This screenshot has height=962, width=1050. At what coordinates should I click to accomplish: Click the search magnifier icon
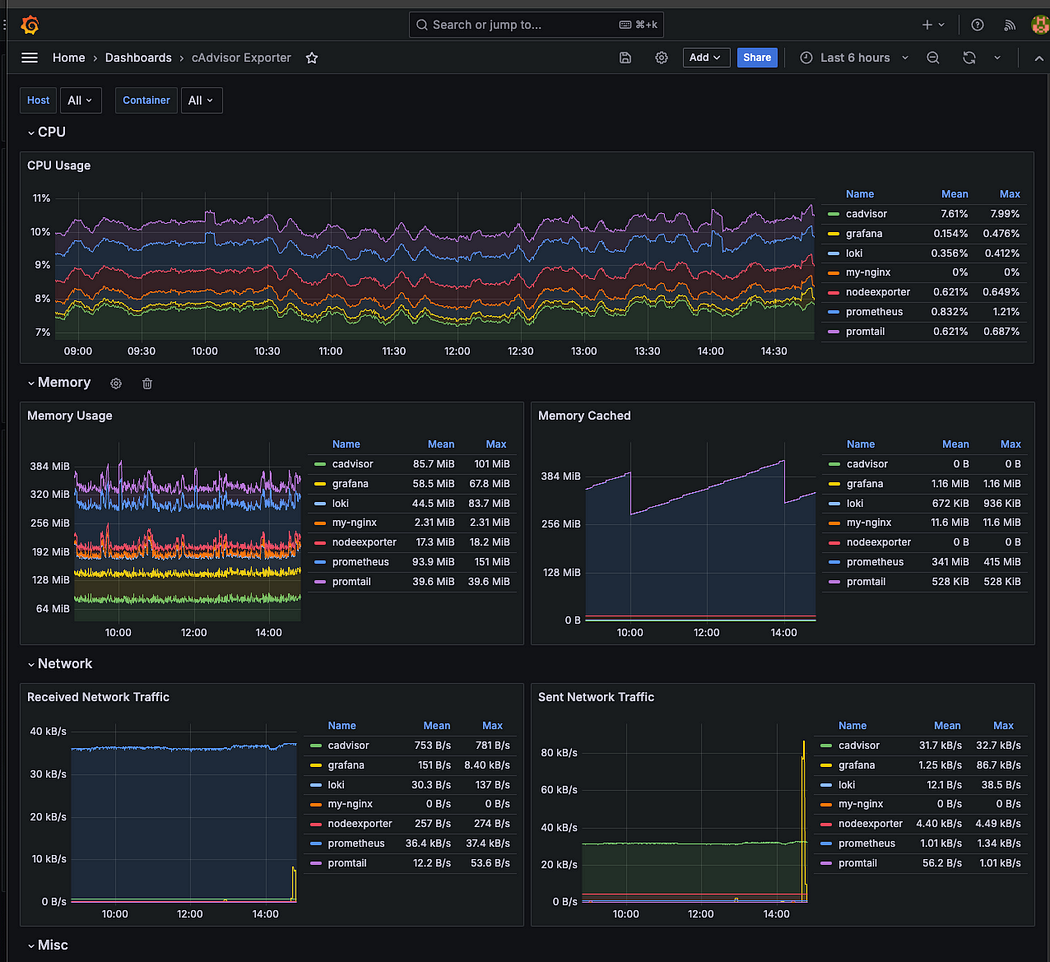coord(422,25)
